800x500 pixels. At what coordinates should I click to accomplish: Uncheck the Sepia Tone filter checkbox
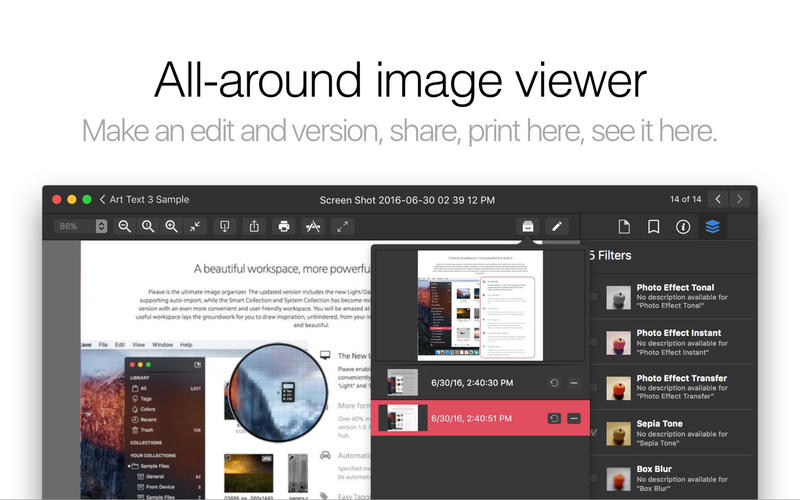(594, 431)
